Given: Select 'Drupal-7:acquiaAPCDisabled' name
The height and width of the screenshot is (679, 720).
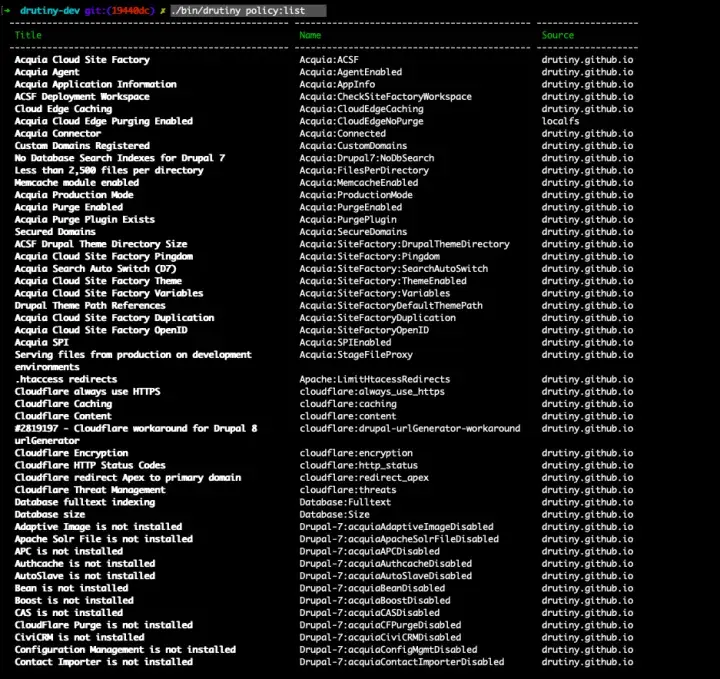Looking at the screenshot, I should 370,552.
